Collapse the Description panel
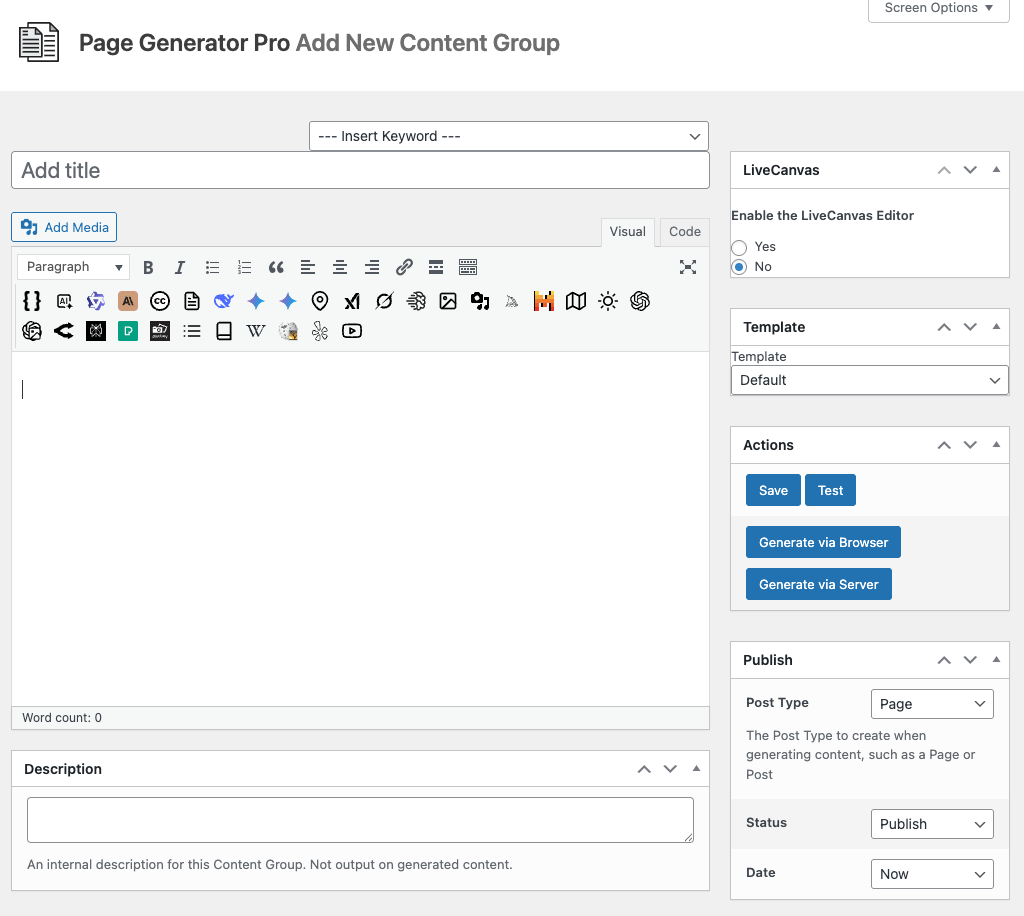 696,768
